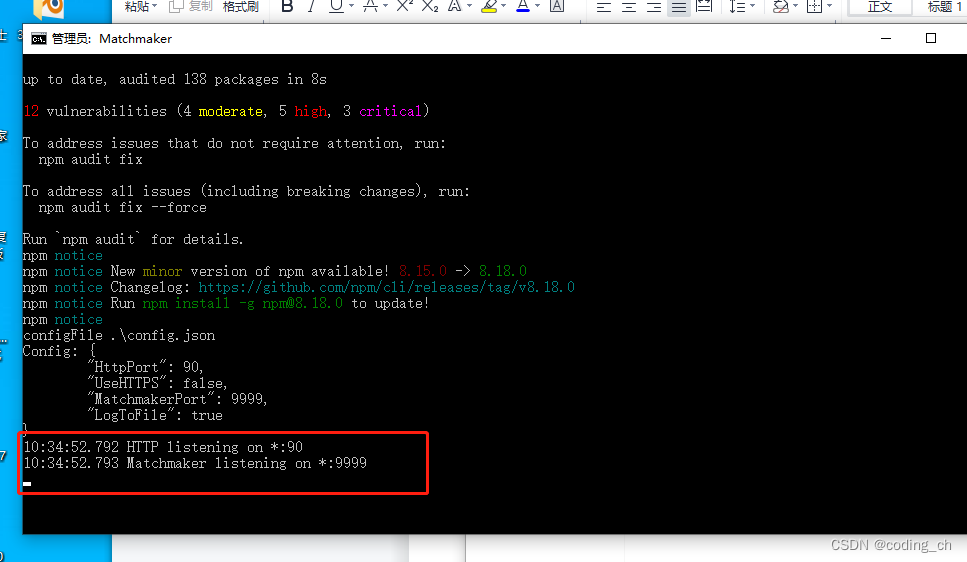Open shading color dropdown arrow

click(796, 6)
